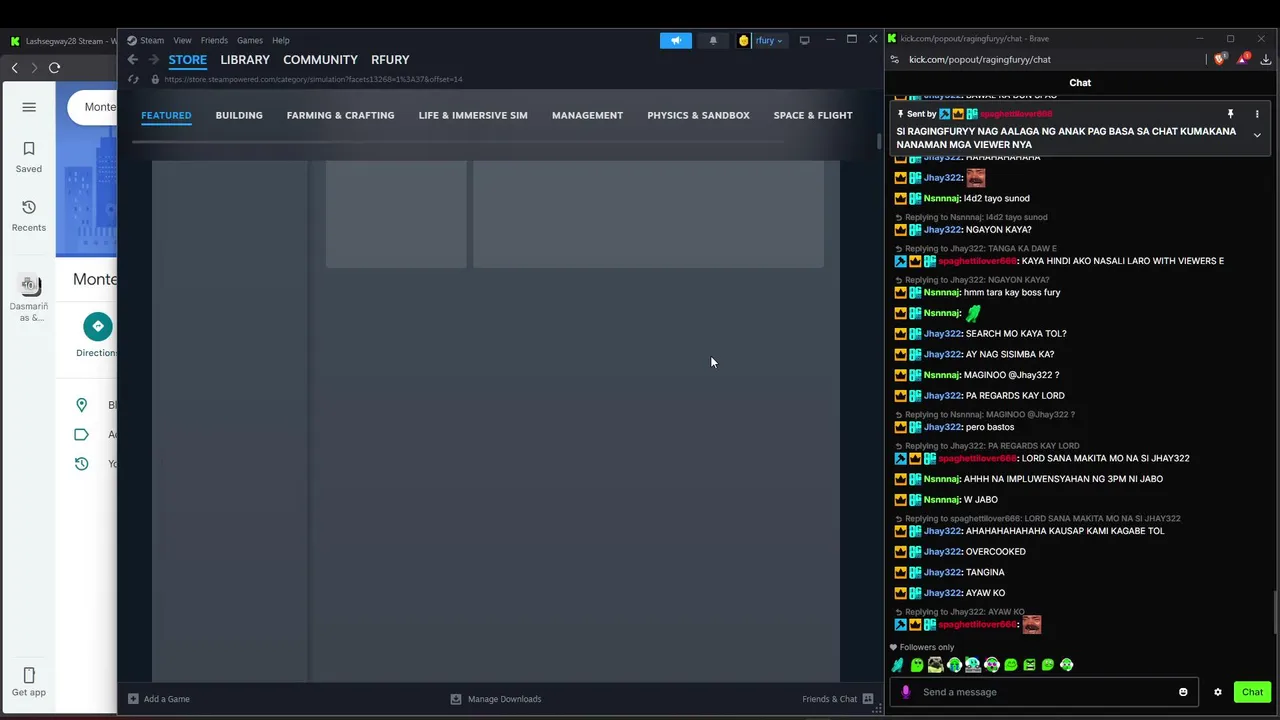Switch to the LIBRARY section
Viewport: 1280px width, 720px height.
pyautogui.click(x=245, y=60)
